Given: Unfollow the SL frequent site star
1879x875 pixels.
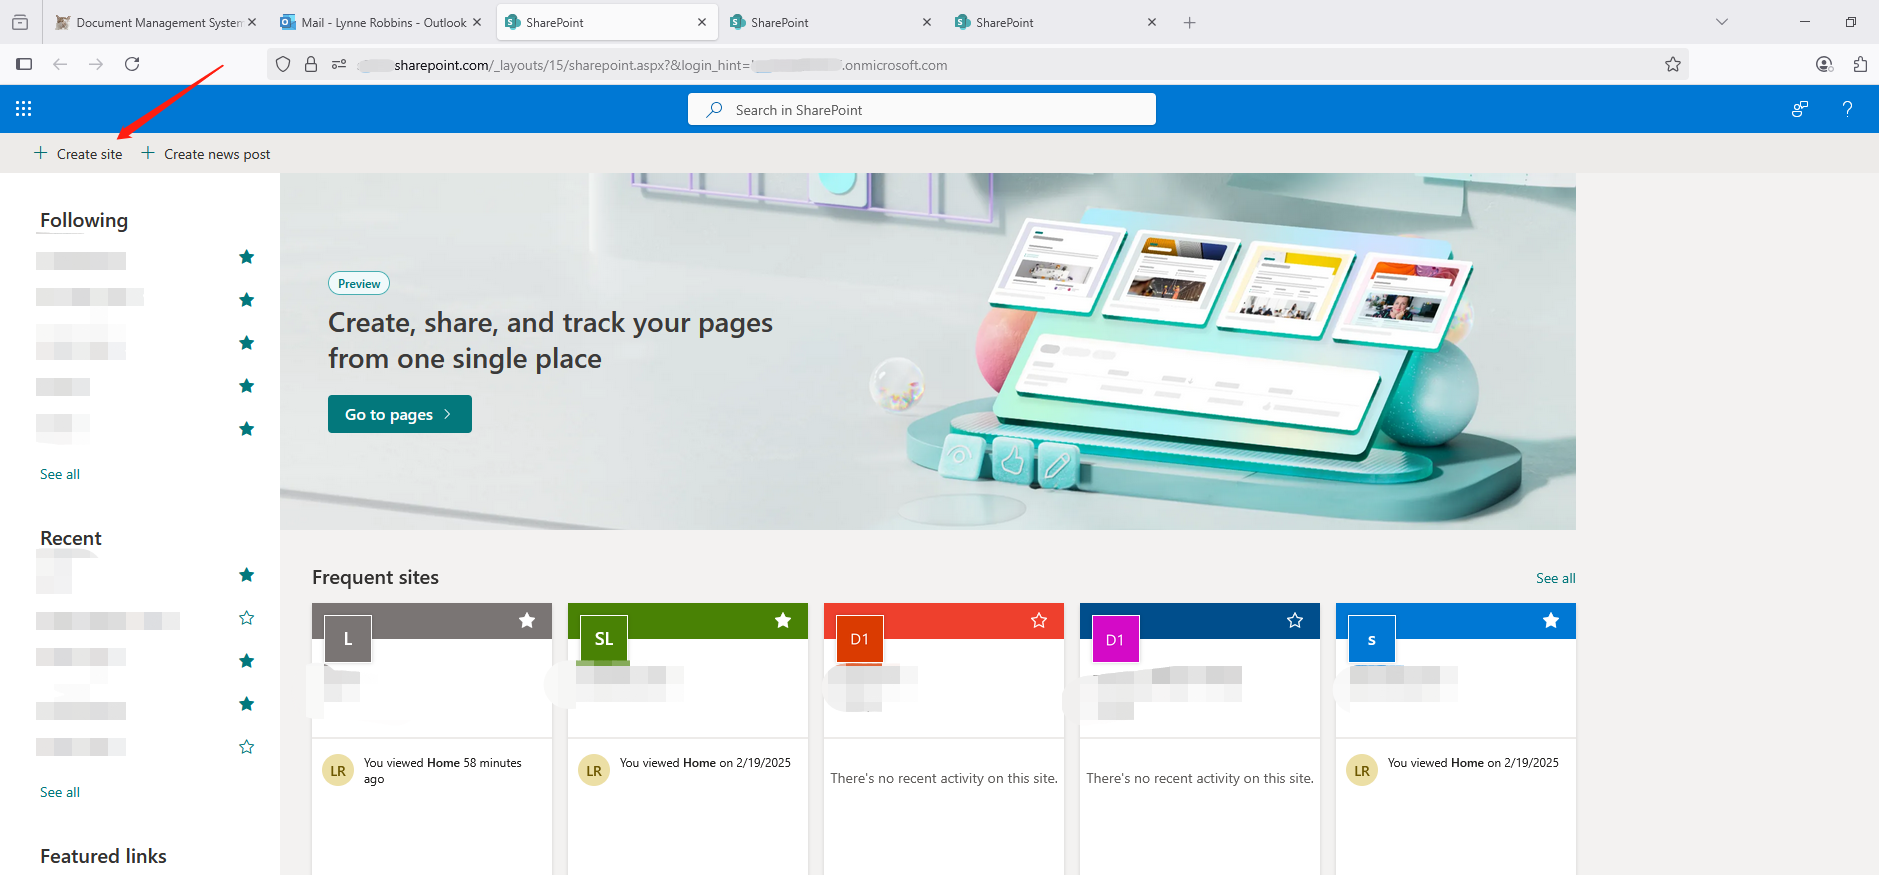Looking at the screenshot, I should (x=783, y=621).
